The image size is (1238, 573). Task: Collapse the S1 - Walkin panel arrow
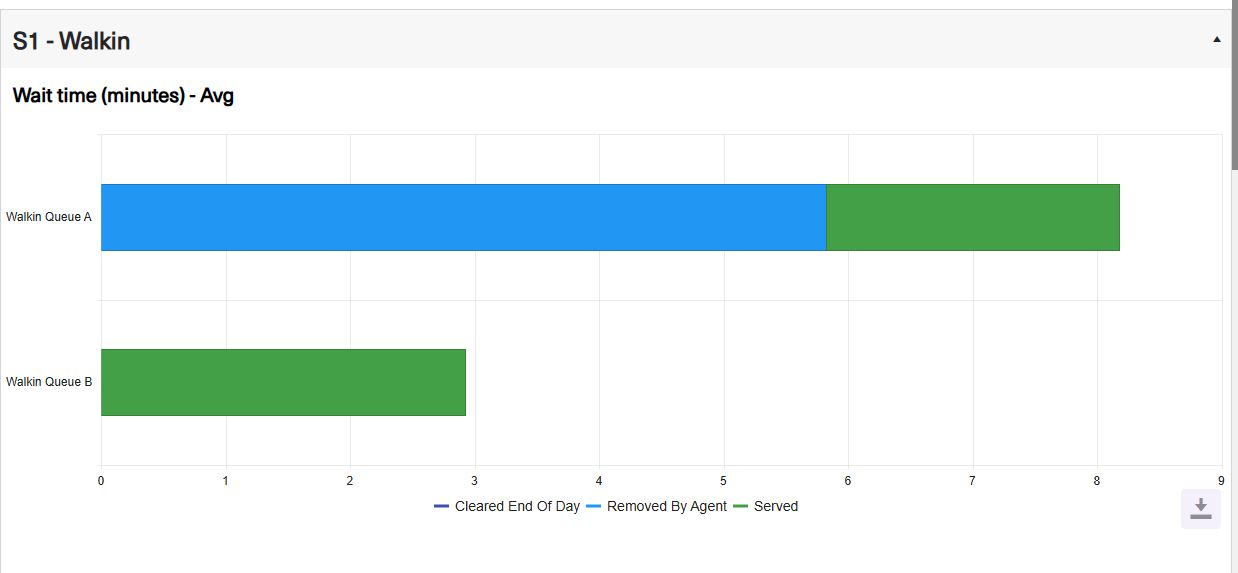click(1217, 40)
